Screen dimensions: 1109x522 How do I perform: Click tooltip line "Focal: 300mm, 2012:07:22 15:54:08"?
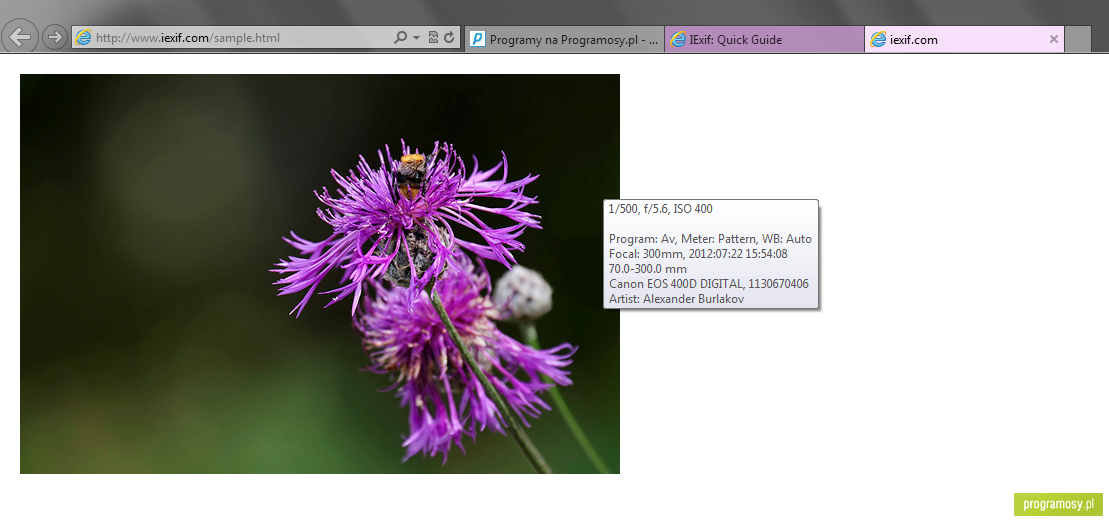pos(698,254)
